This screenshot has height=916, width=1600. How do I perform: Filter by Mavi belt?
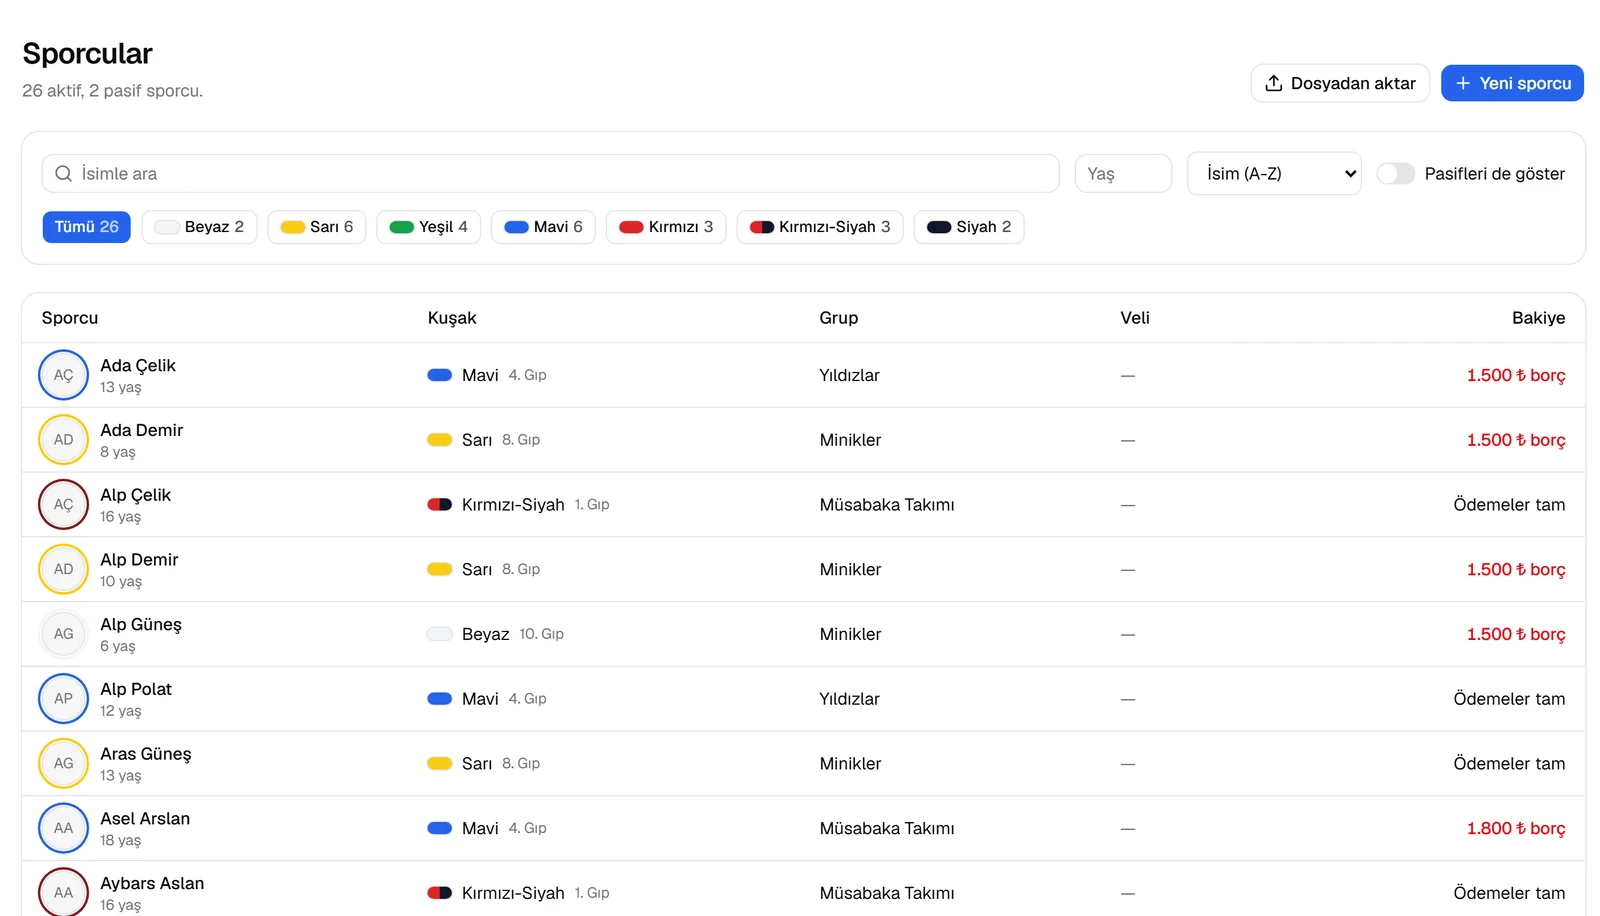pos(543,227)
